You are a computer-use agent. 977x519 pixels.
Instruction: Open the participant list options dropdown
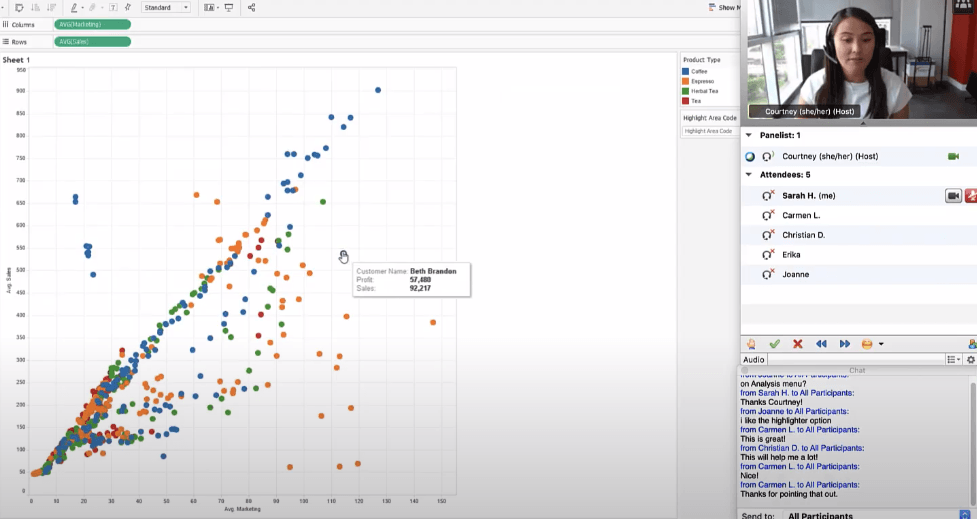click(953, 359)
